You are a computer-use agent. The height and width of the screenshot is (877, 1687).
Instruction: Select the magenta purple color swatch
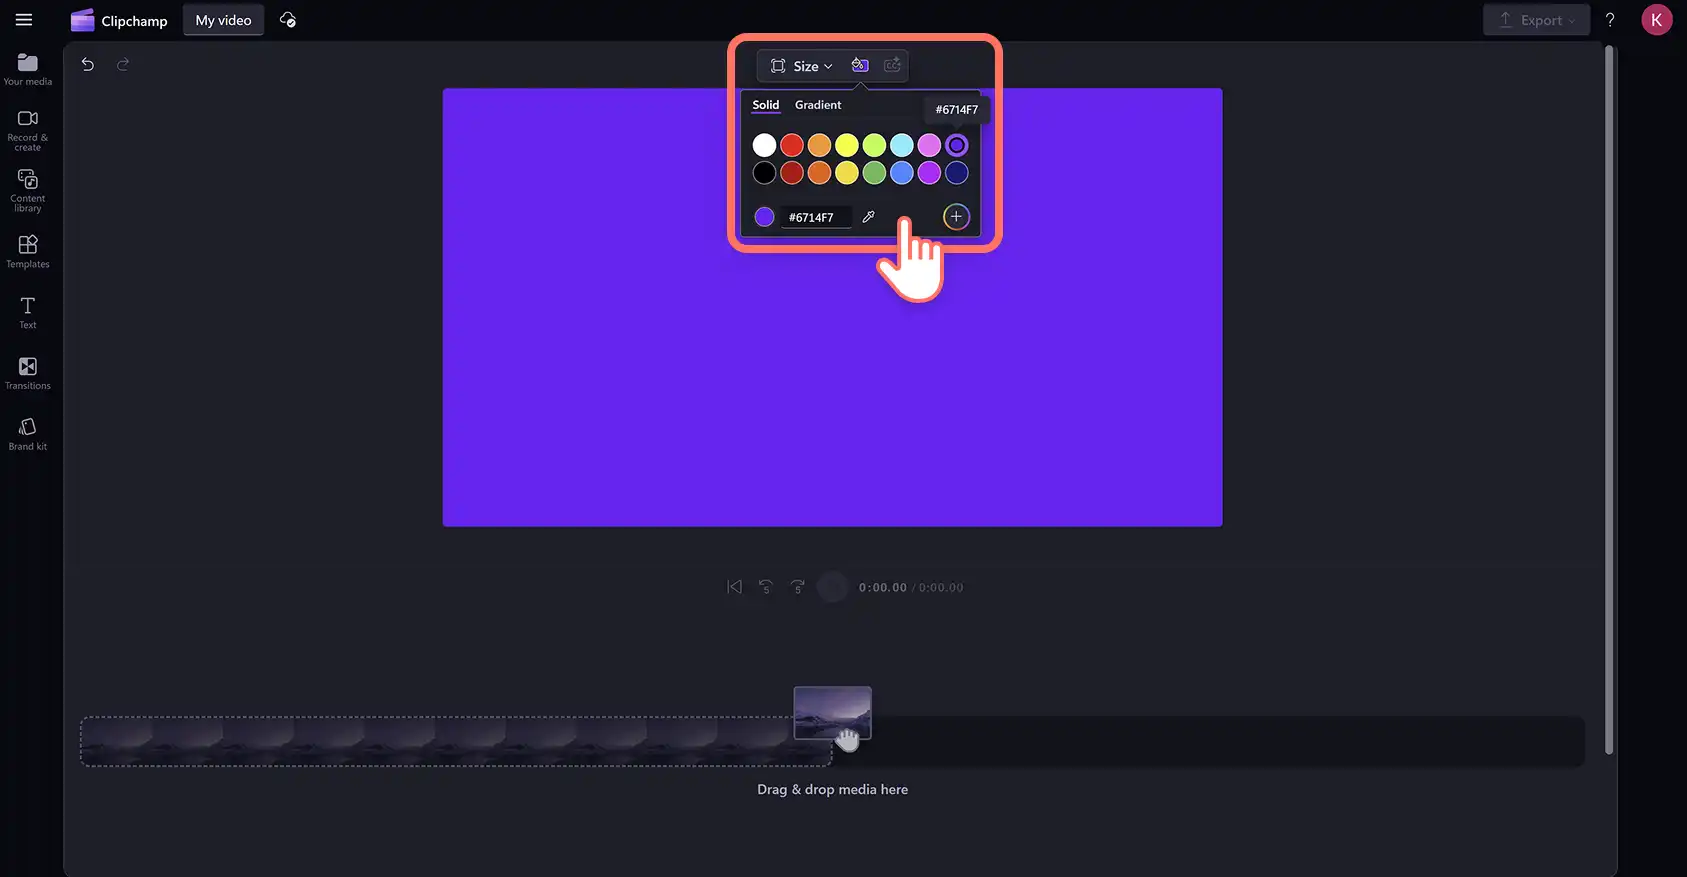pyautogui.click(x=929, y=173)
